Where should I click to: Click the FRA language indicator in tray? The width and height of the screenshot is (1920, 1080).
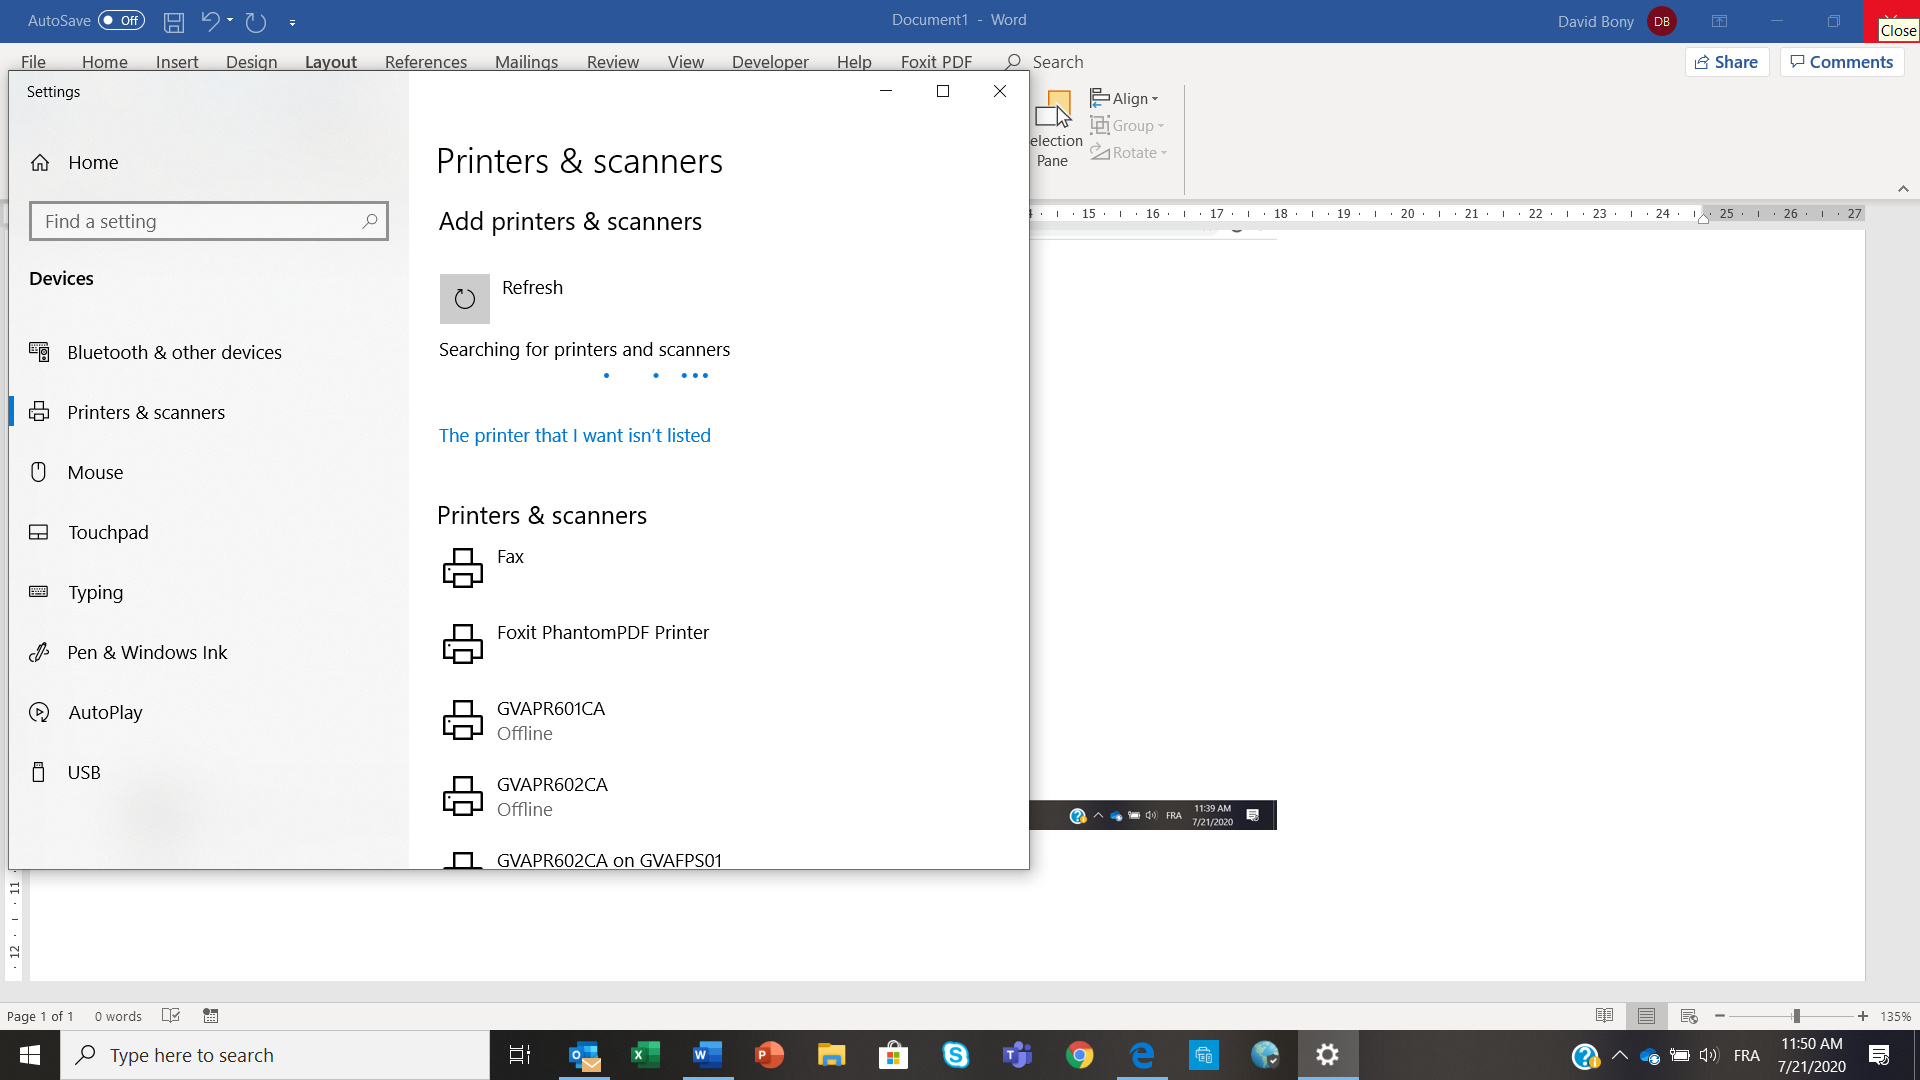(x=1747, y=1055)
